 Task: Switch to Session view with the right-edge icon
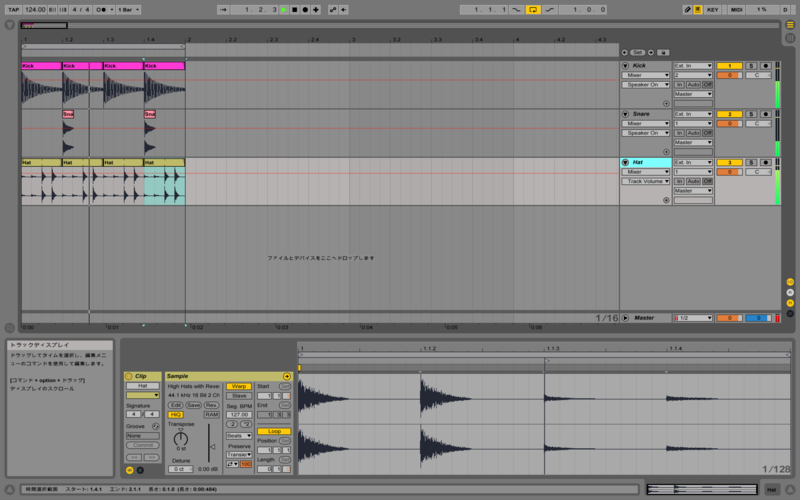[x=790, y=37]
